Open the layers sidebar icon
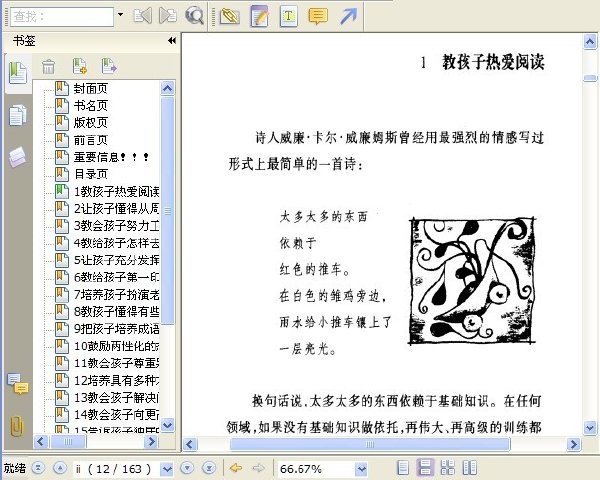 click(x=18, y=157)
